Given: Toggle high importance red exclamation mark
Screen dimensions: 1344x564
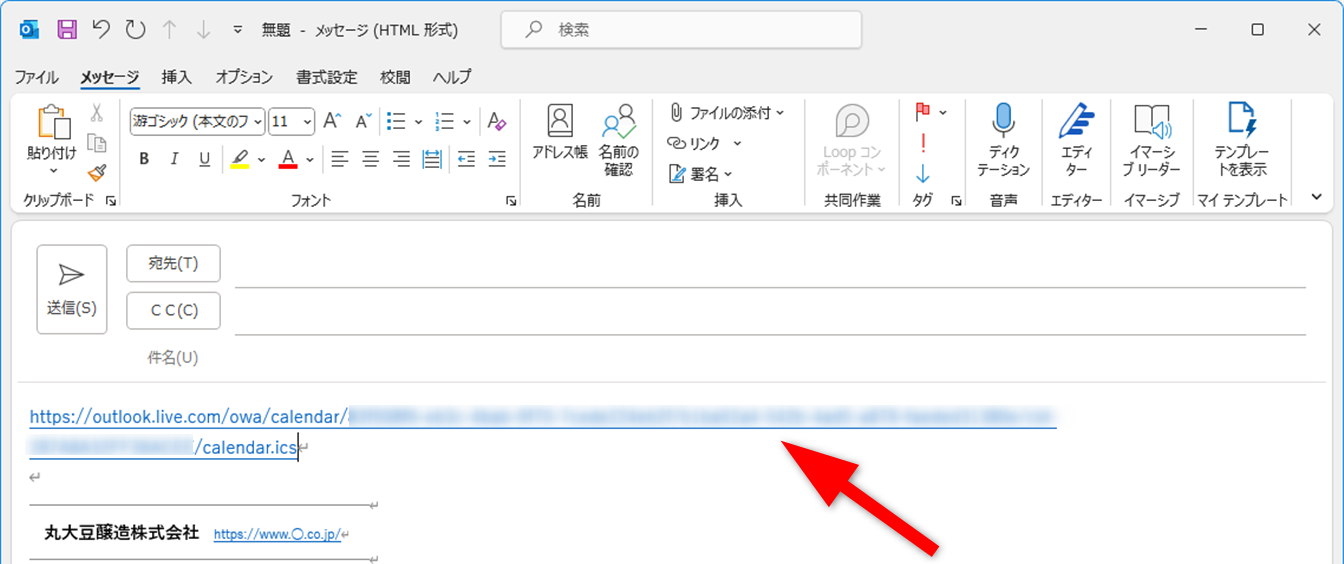Looking at the screenshot, I should (x=923, y=142).
